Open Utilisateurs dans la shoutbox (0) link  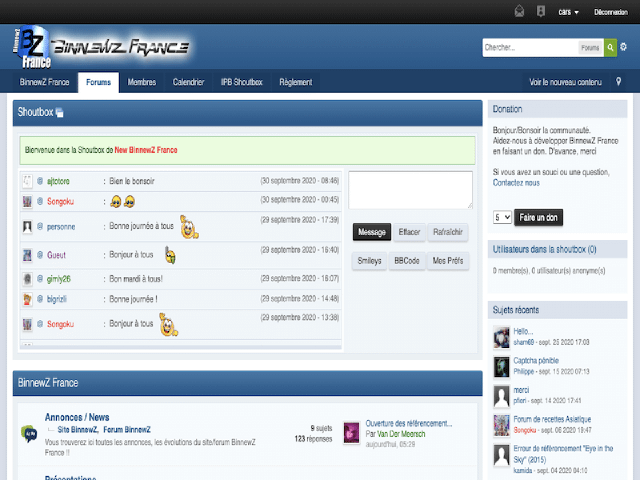[x=544, y=249]
